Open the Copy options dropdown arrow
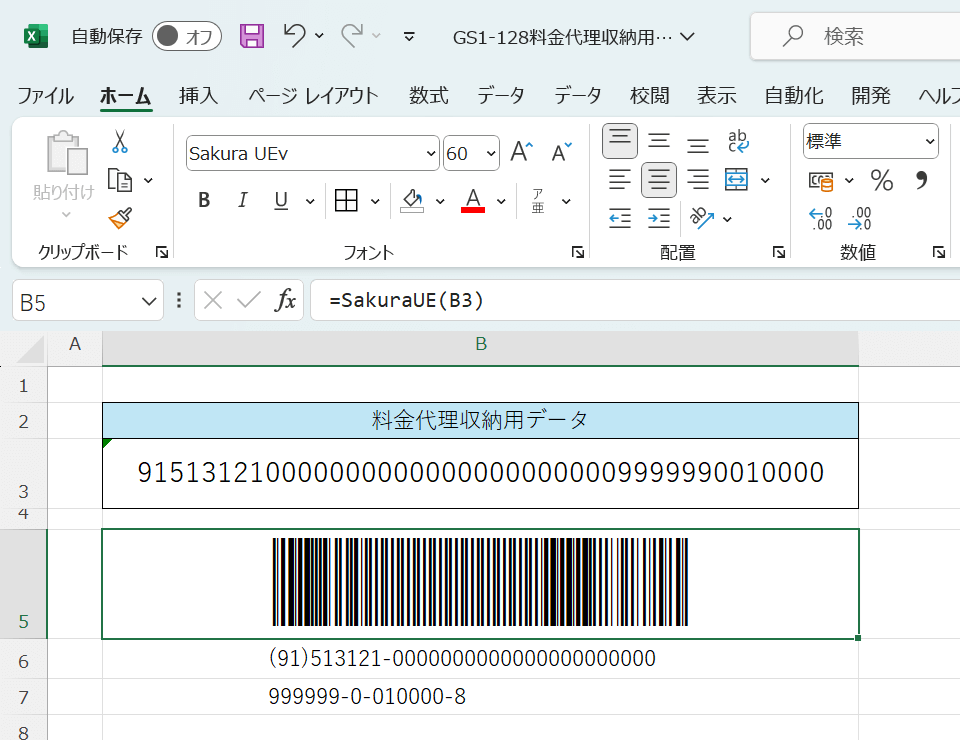 tap(148, 181)
